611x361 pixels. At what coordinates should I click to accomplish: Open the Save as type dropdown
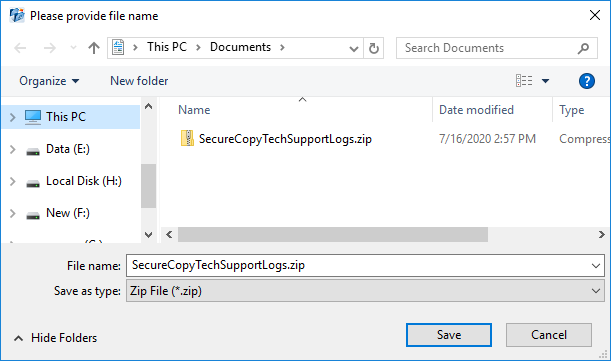click(365, 291)
